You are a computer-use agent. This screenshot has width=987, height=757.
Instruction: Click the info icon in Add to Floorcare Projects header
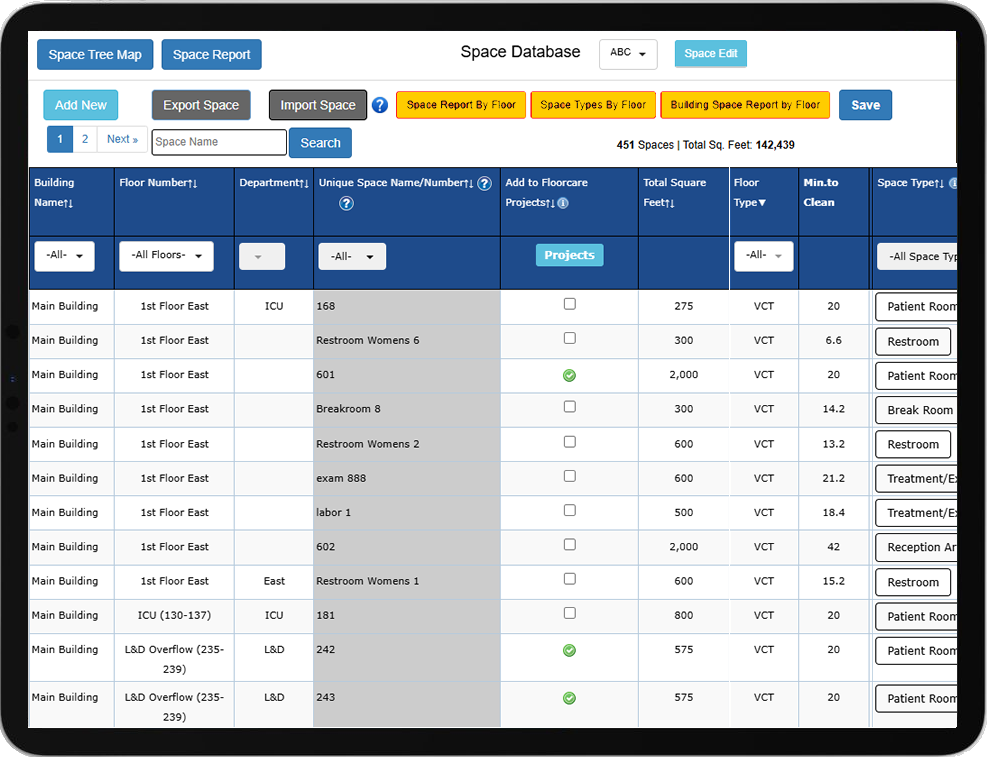pyautogui.click(x=563, y=203)
